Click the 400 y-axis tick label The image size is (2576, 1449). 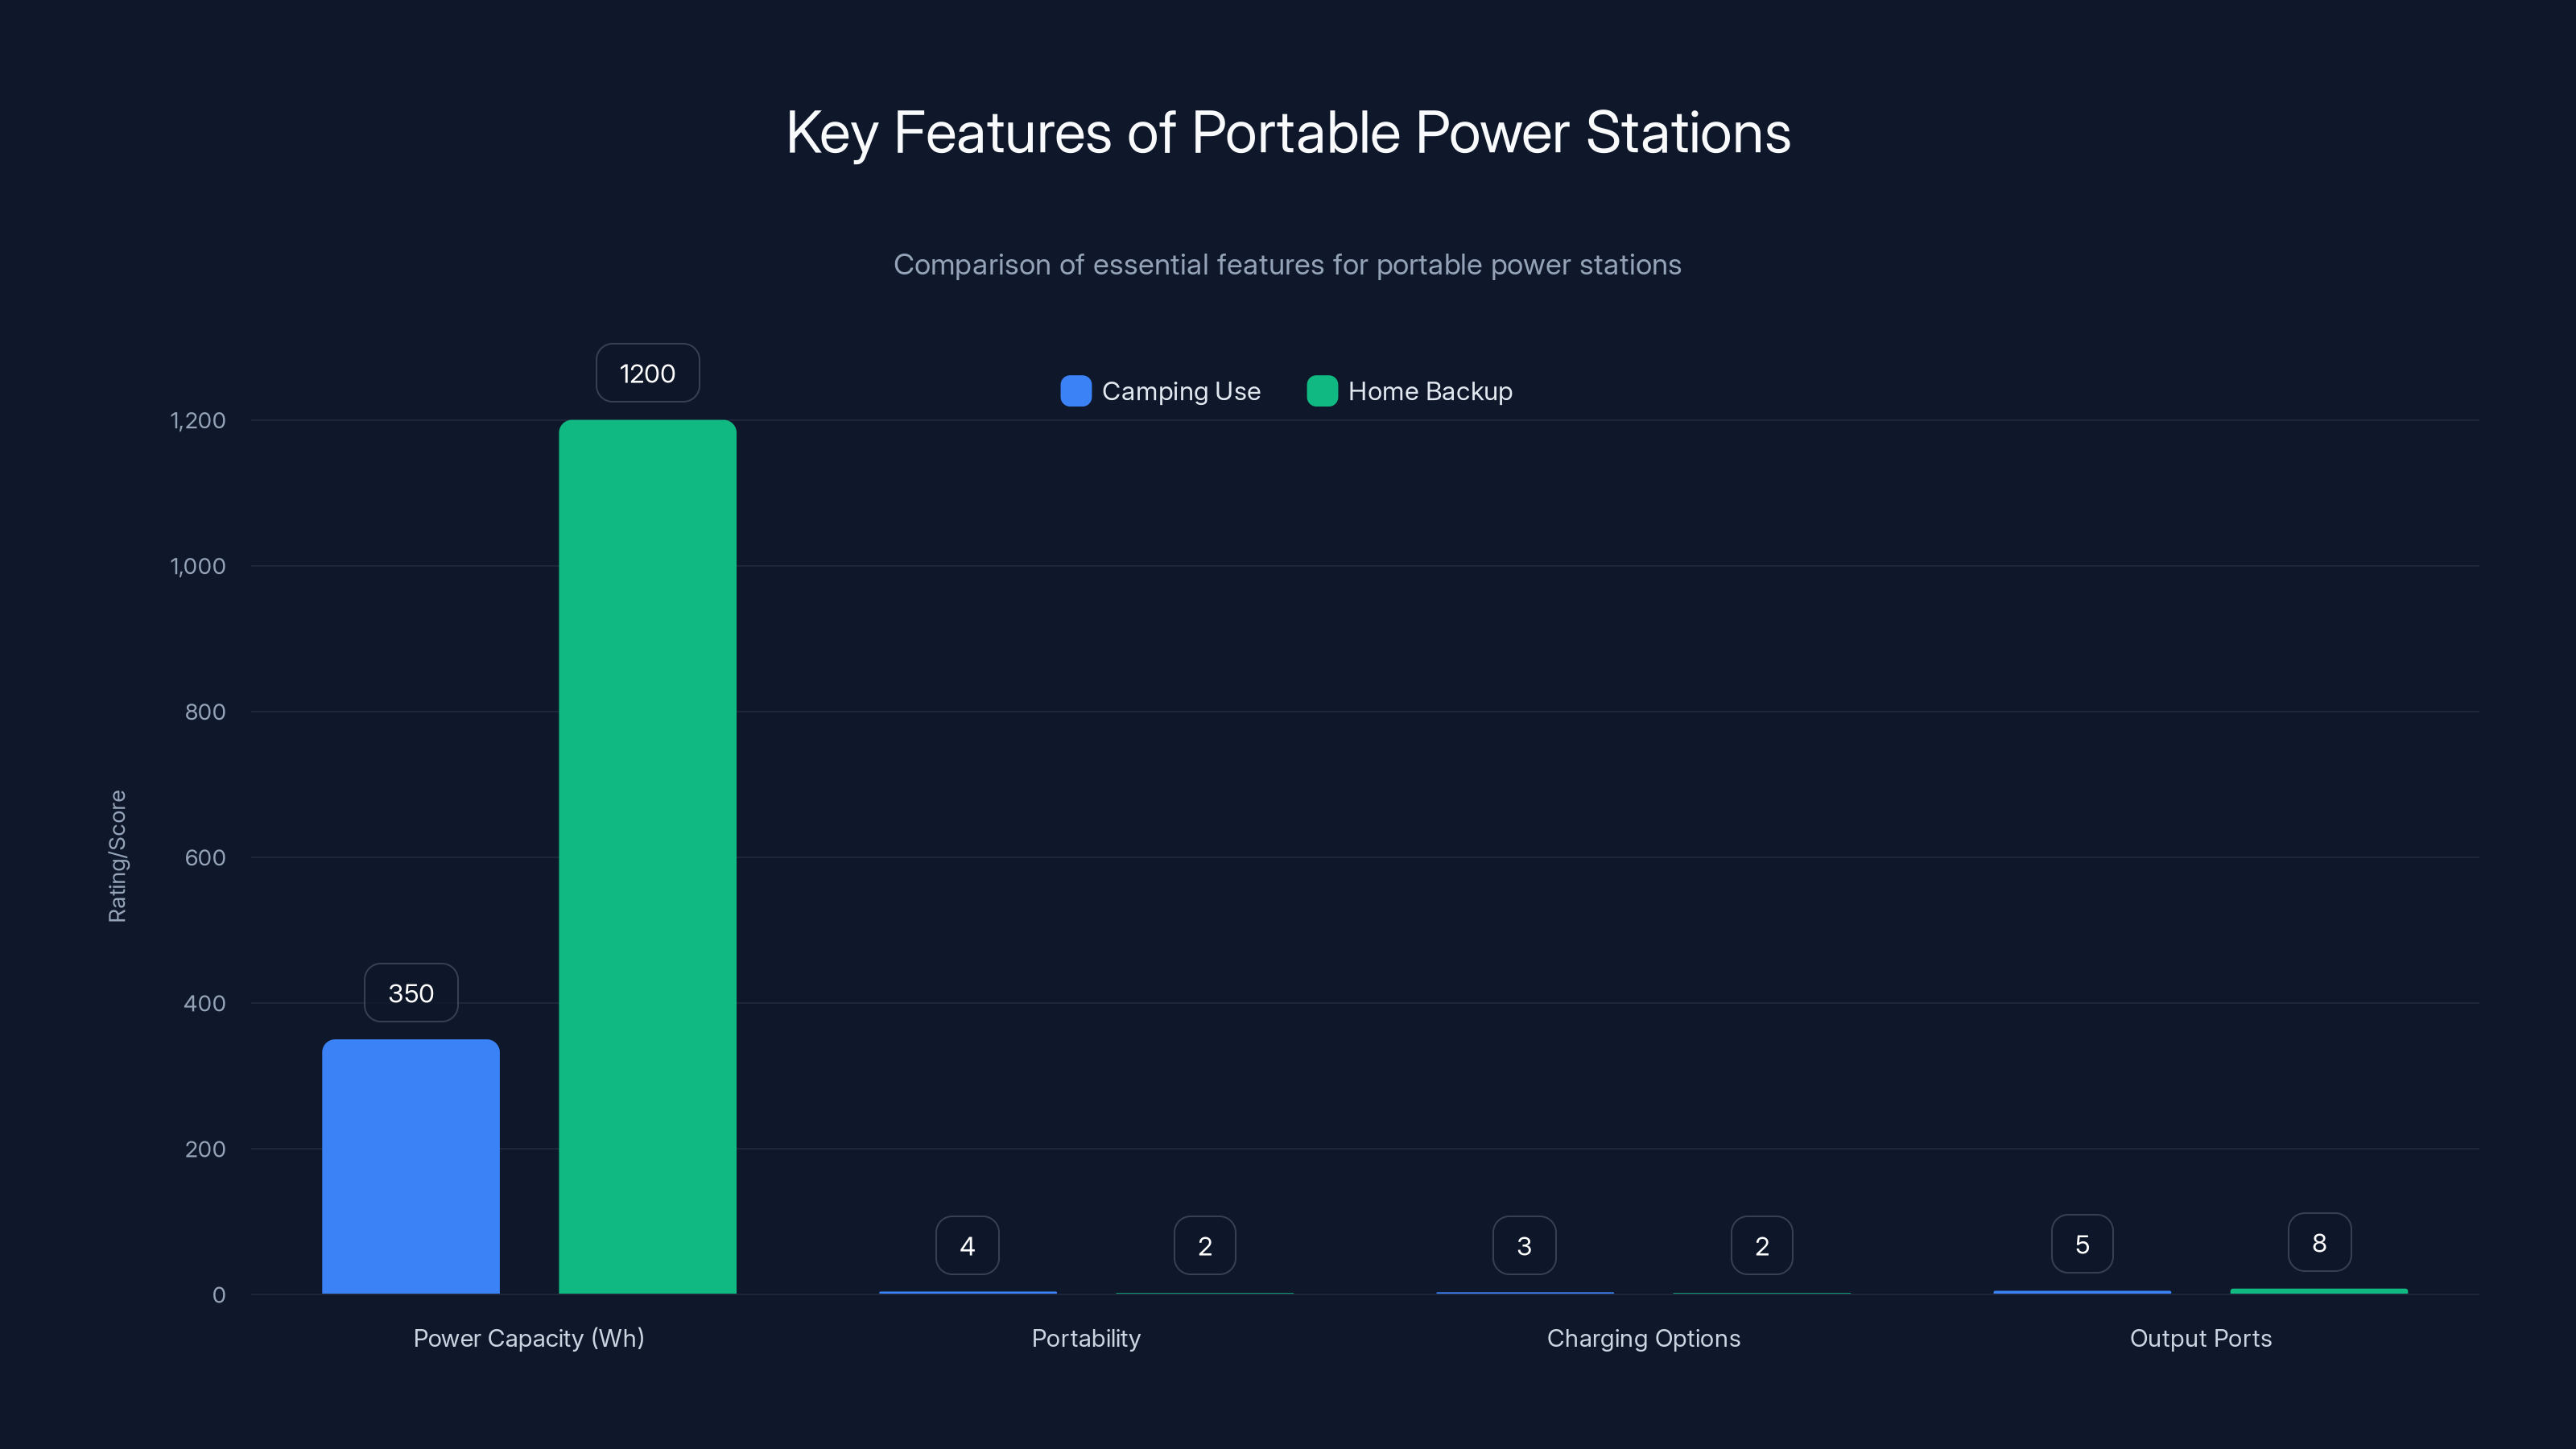pos(205,1003)
